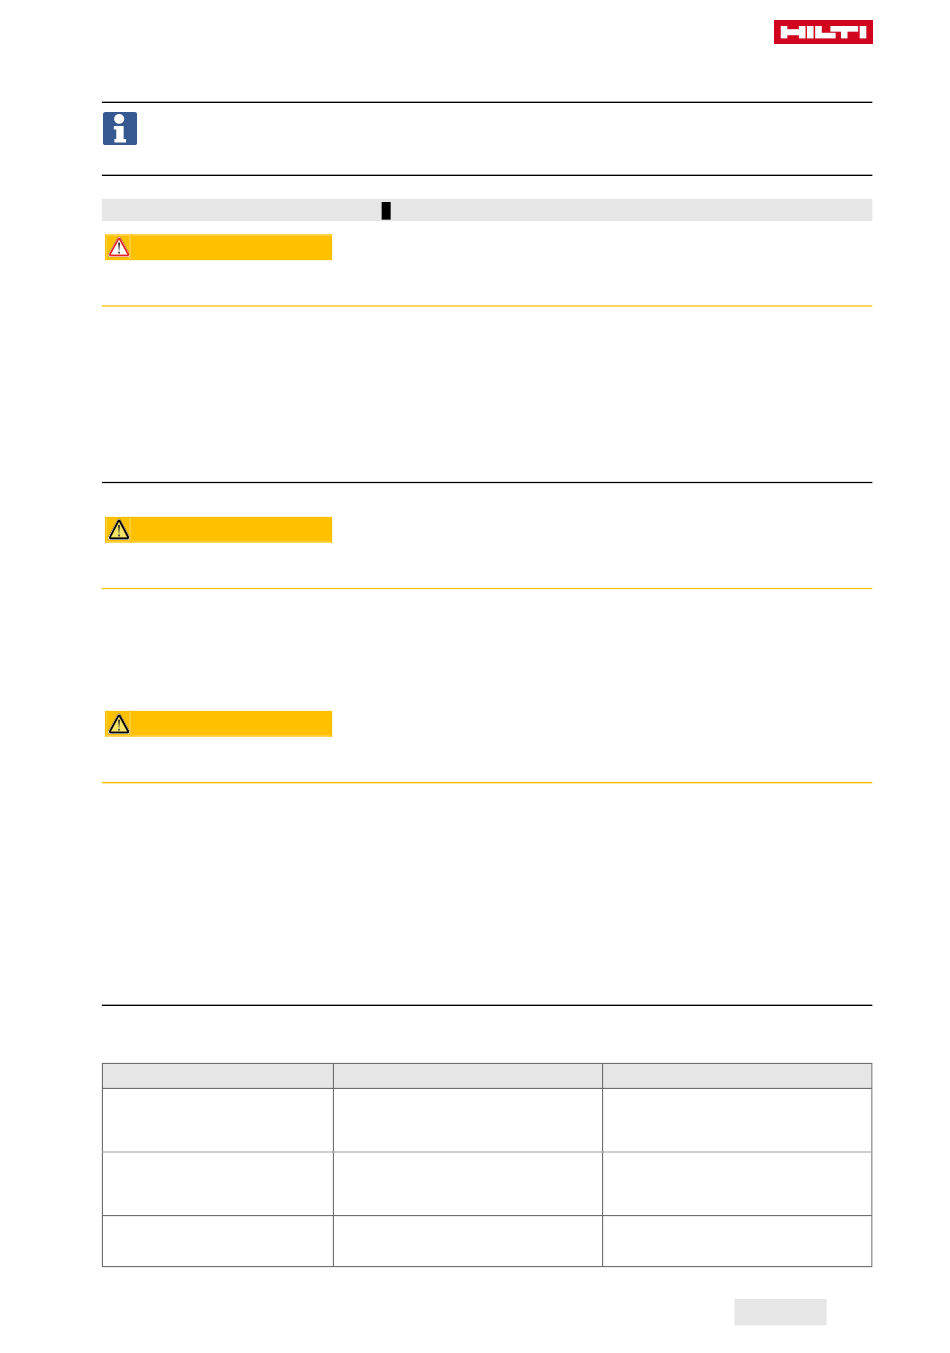The height and width of the screenshot is (1353, 950).
Task: Click the black marker inside the gray heading bar
Action: point(386,210)
